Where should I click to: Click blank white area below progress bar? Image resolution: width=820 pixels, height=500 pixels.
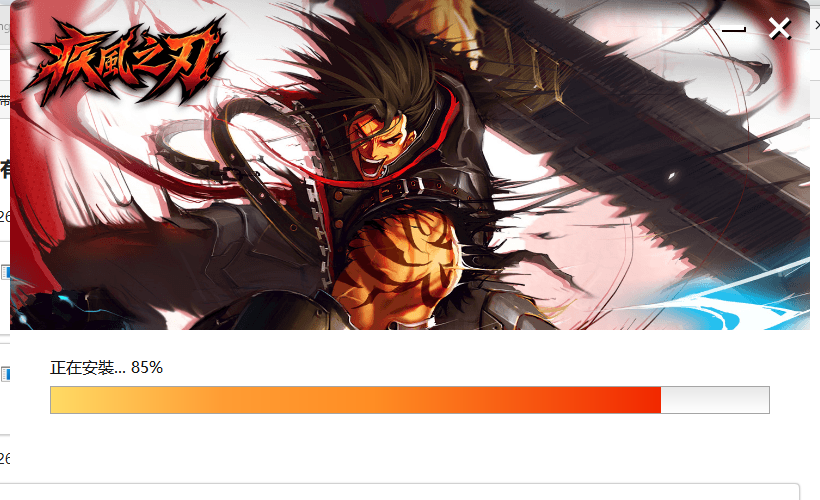pos(408,450)
